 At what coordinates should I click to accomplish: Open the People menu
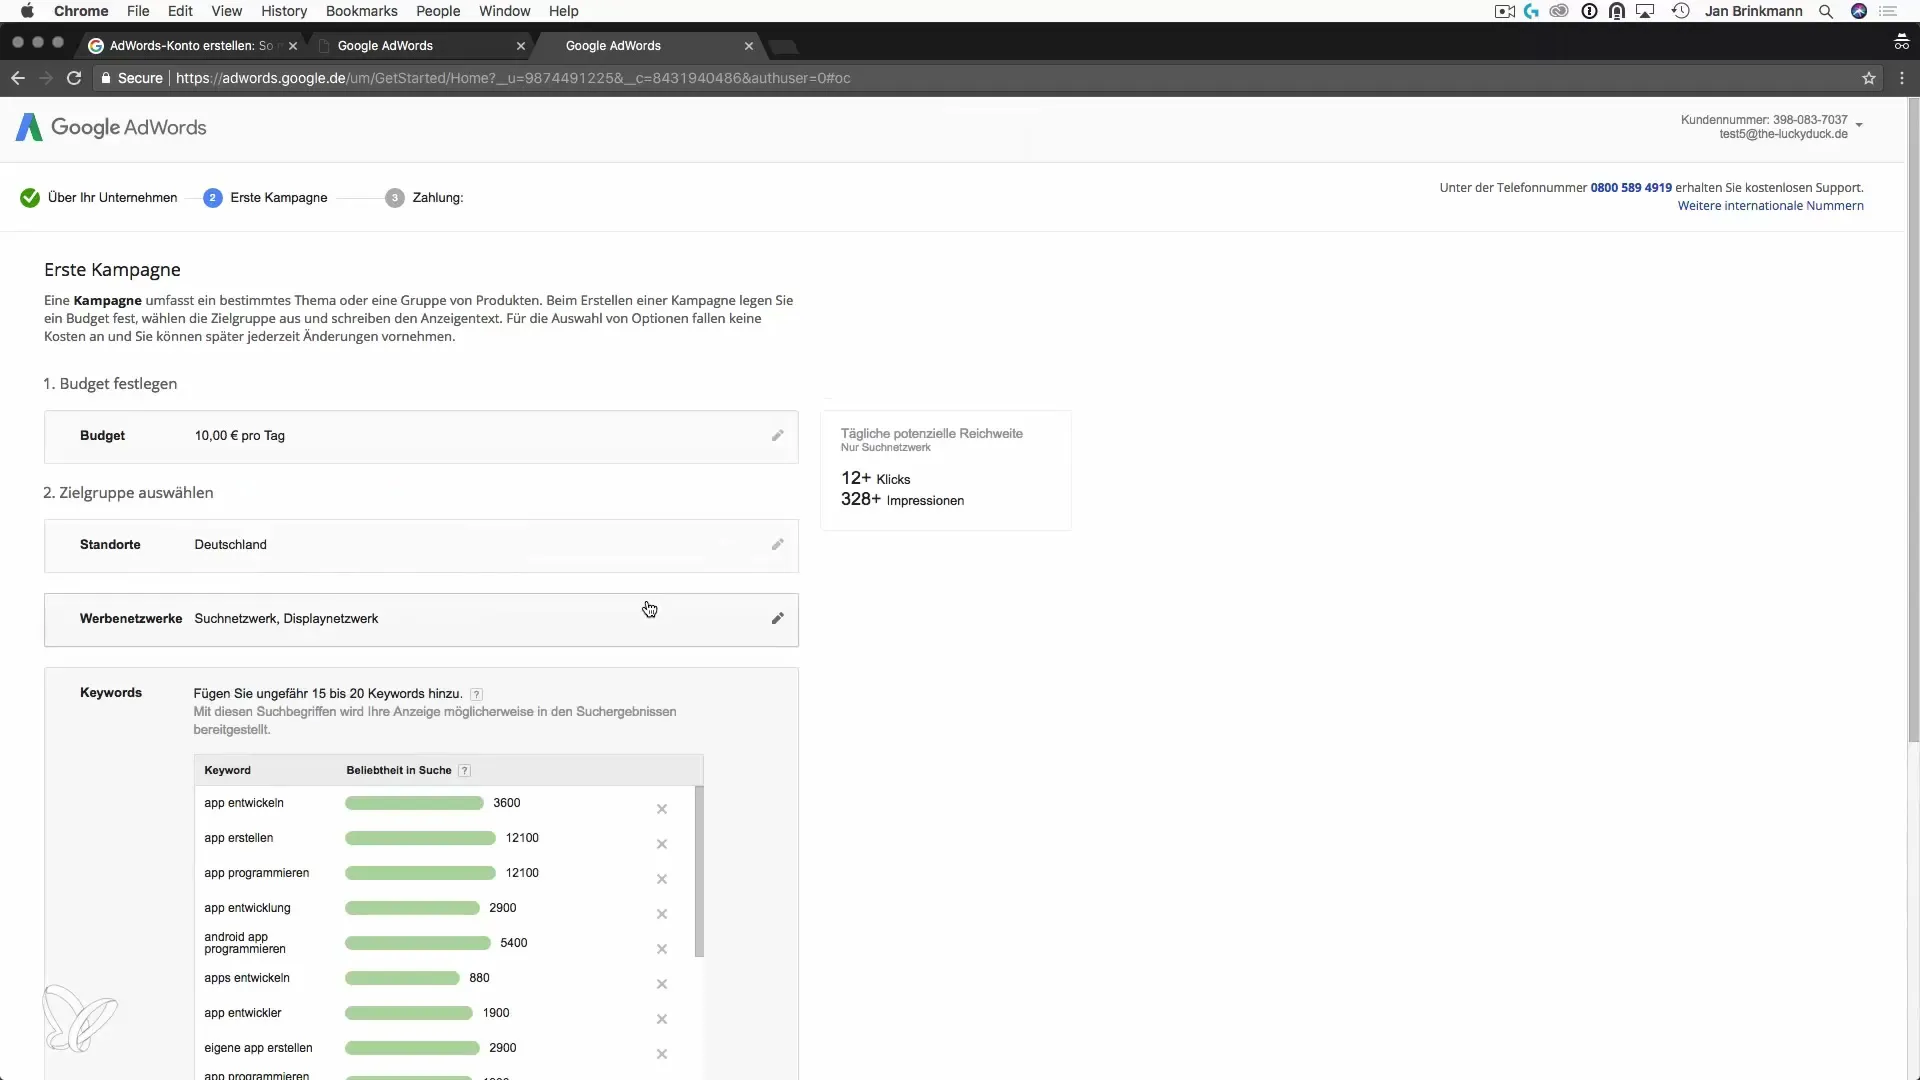[438, 11]
